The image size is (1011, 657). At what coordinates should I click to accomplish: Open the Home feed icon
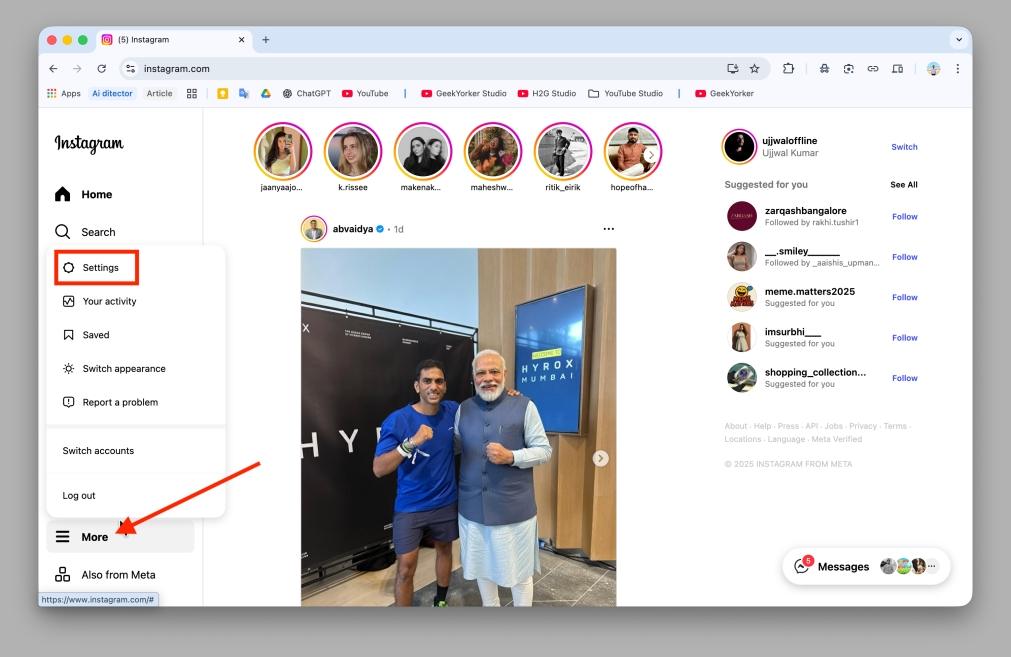[64, 193]
